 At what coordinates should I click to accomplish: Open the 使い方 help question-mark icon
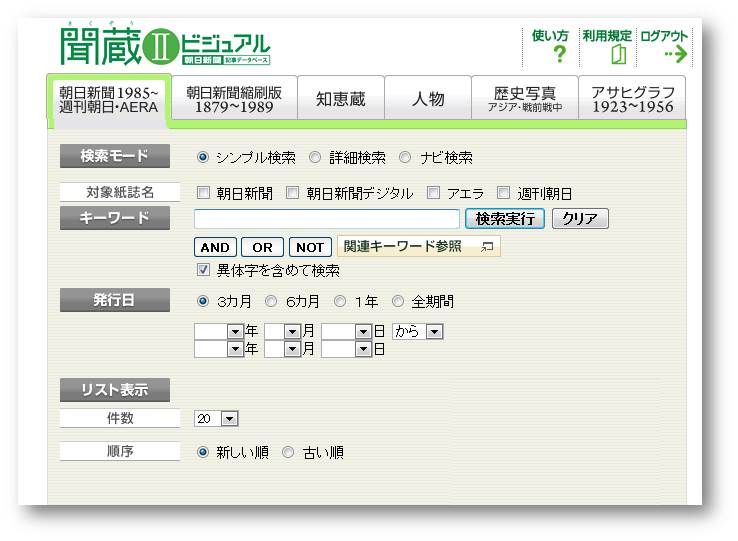click(560, 54)
